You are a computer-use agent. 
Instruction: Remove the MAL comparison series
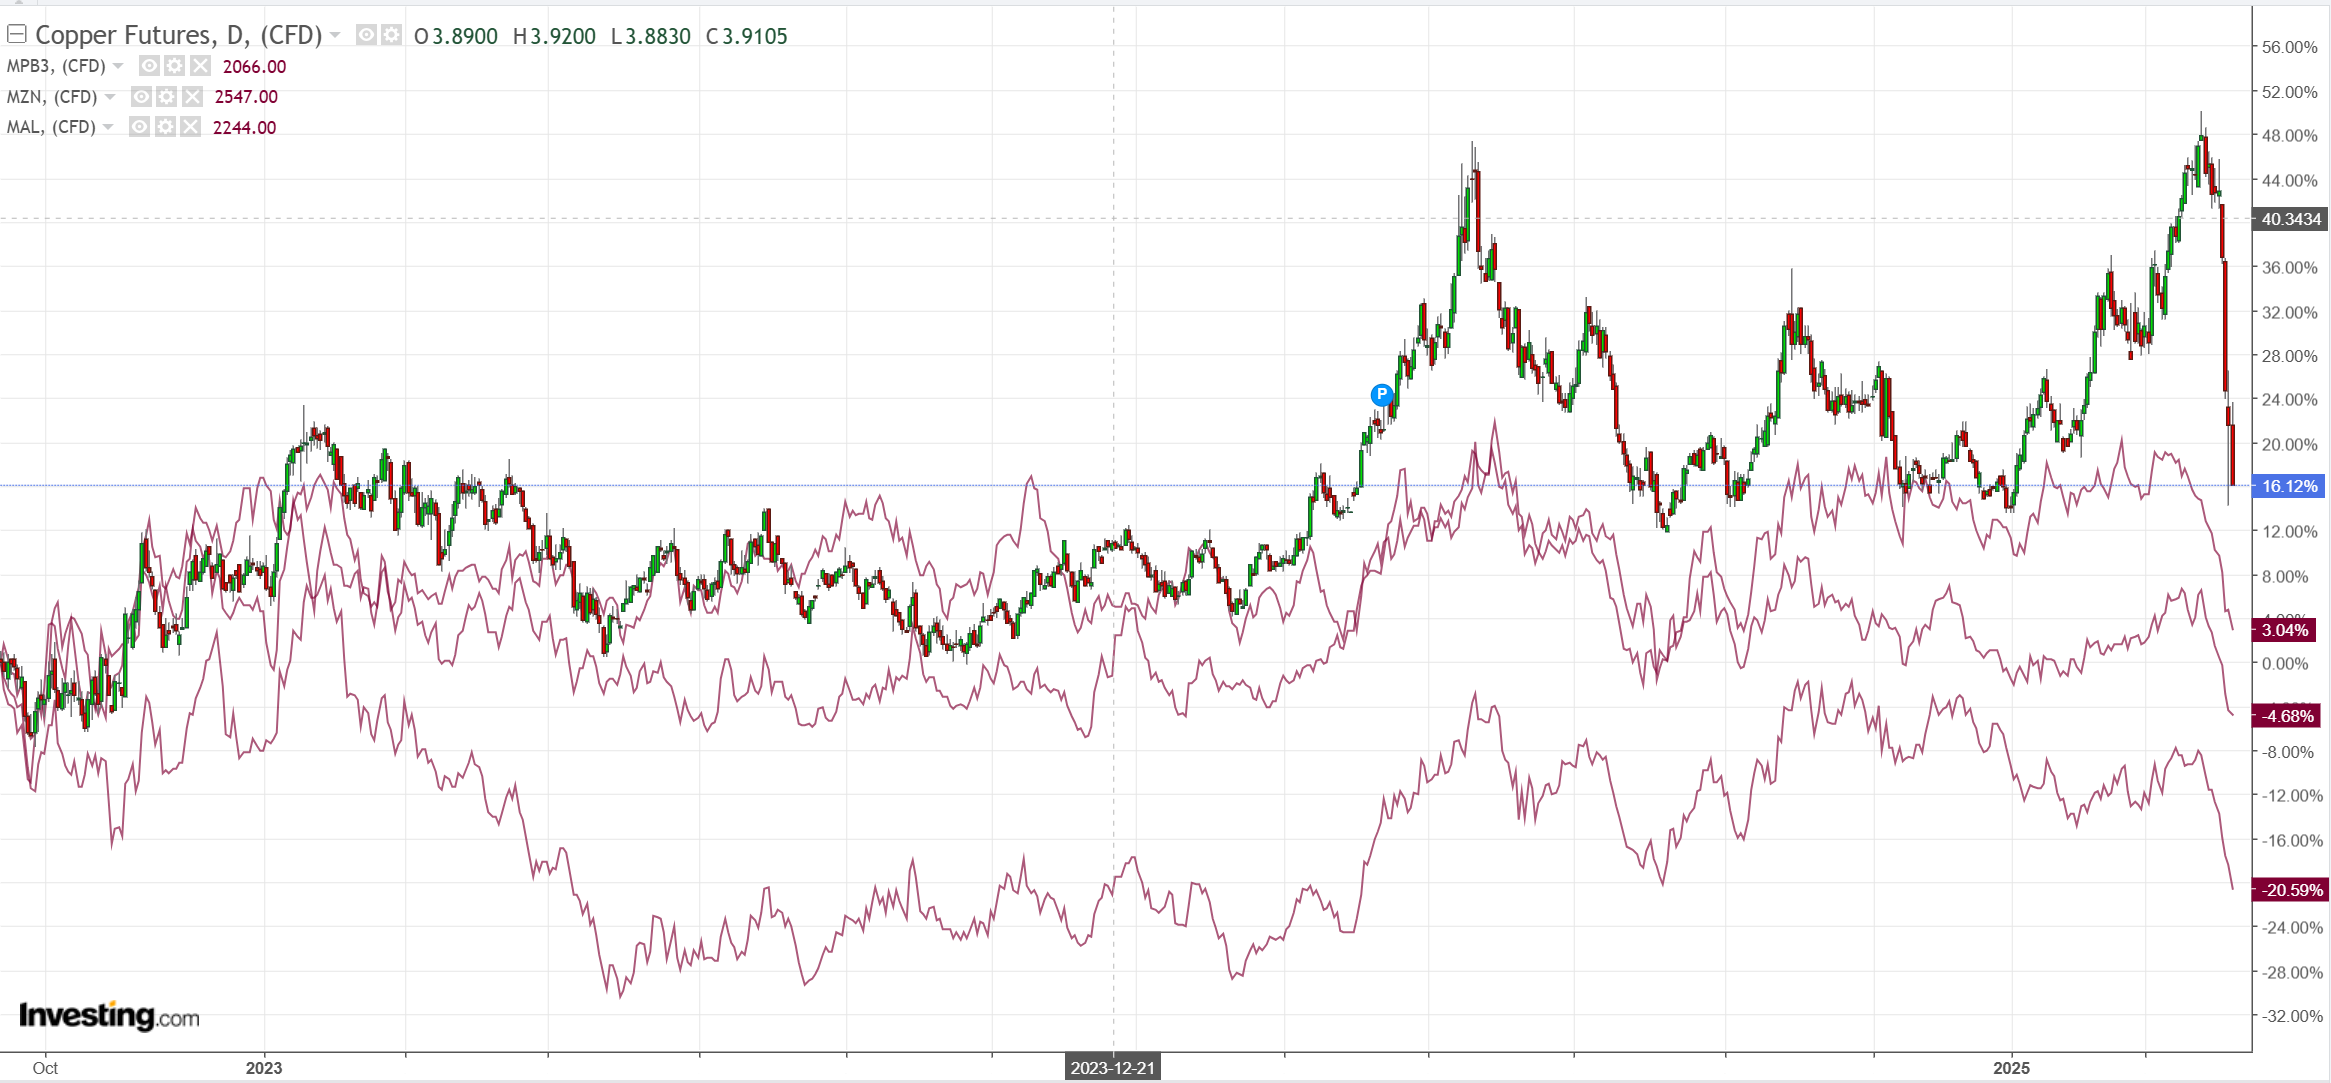click(190, 127)
